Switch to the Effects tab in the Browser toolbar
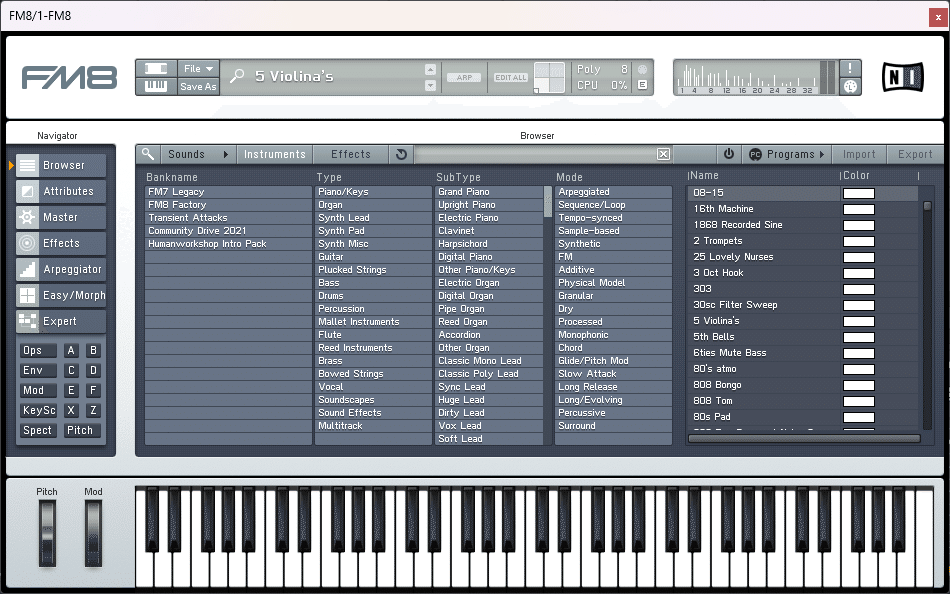The height and width of the screenshot is (594, 950). coord(351,155)
